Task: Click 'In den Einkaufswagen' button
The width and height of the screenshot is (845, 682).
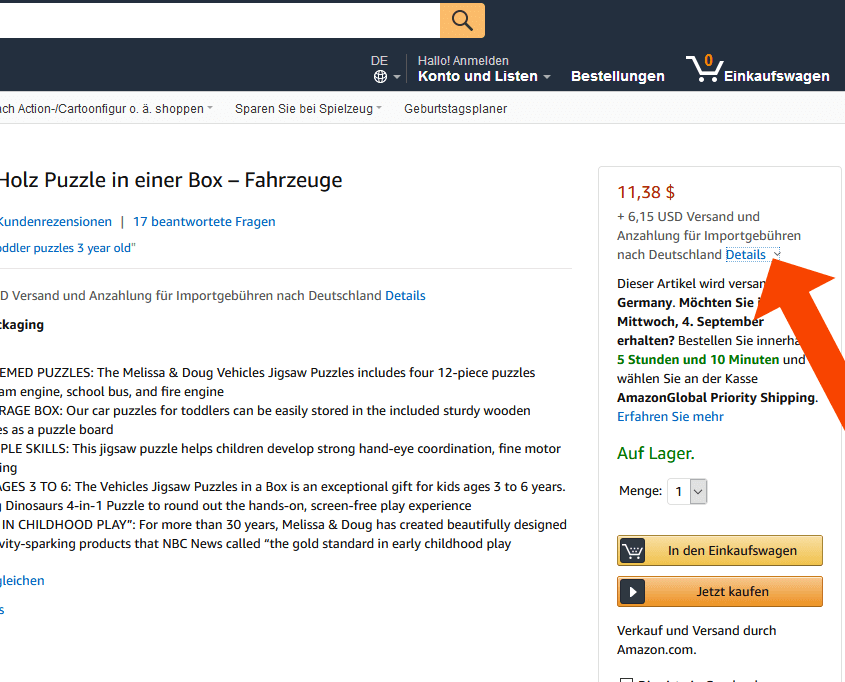Action: click(x=732, y=551)
